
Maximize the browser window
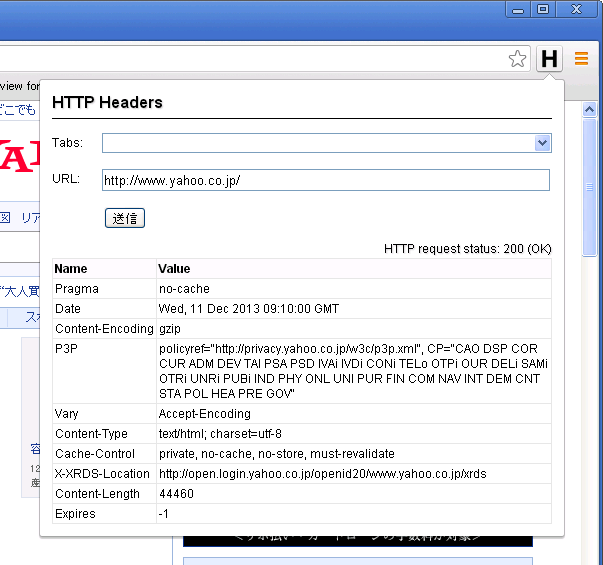(x=543, y=10)
